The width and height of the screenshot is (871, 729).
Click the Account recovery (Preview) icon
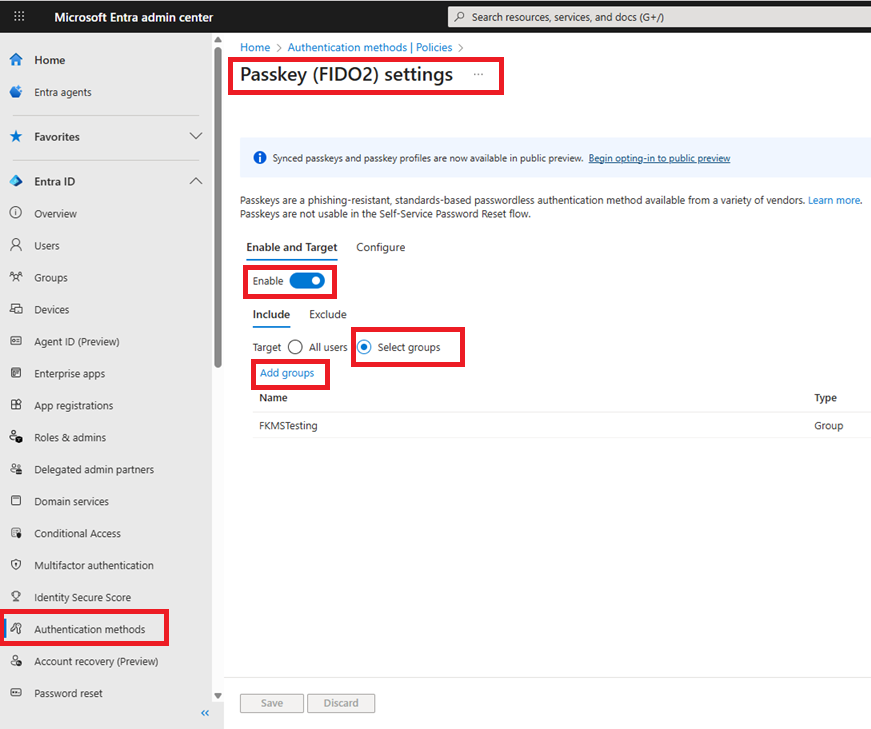pyautogui.click(x=16, y=661)
